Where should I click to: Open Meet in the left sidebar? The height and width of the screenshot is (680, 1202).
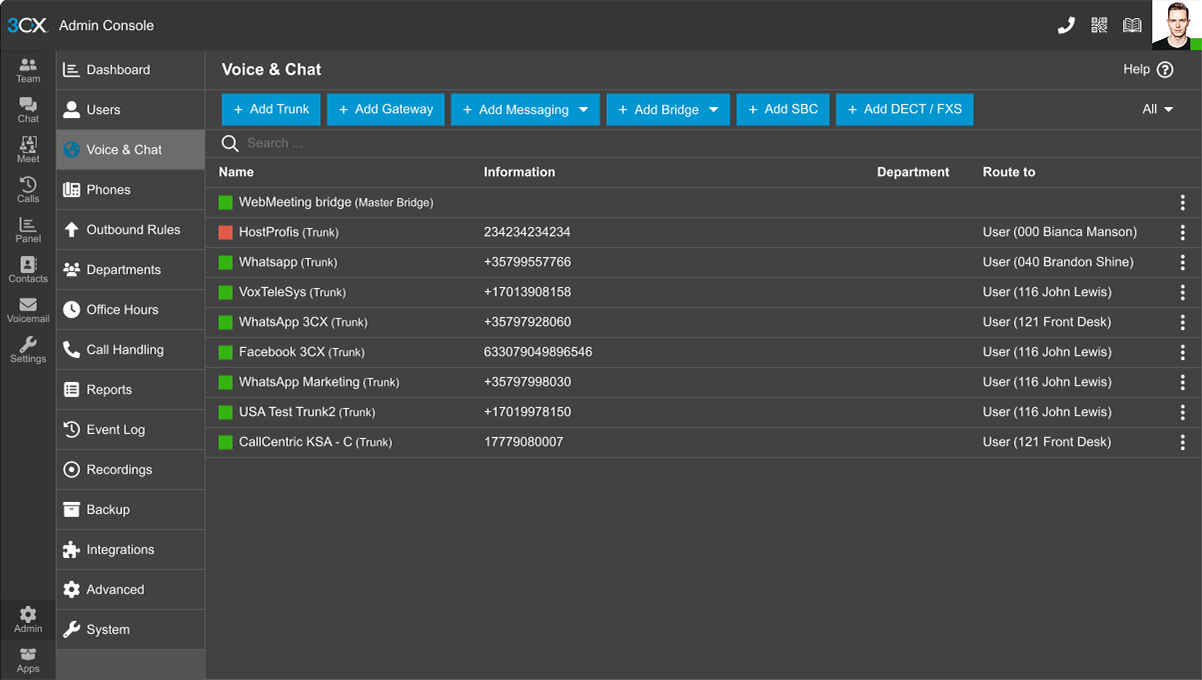28,150
